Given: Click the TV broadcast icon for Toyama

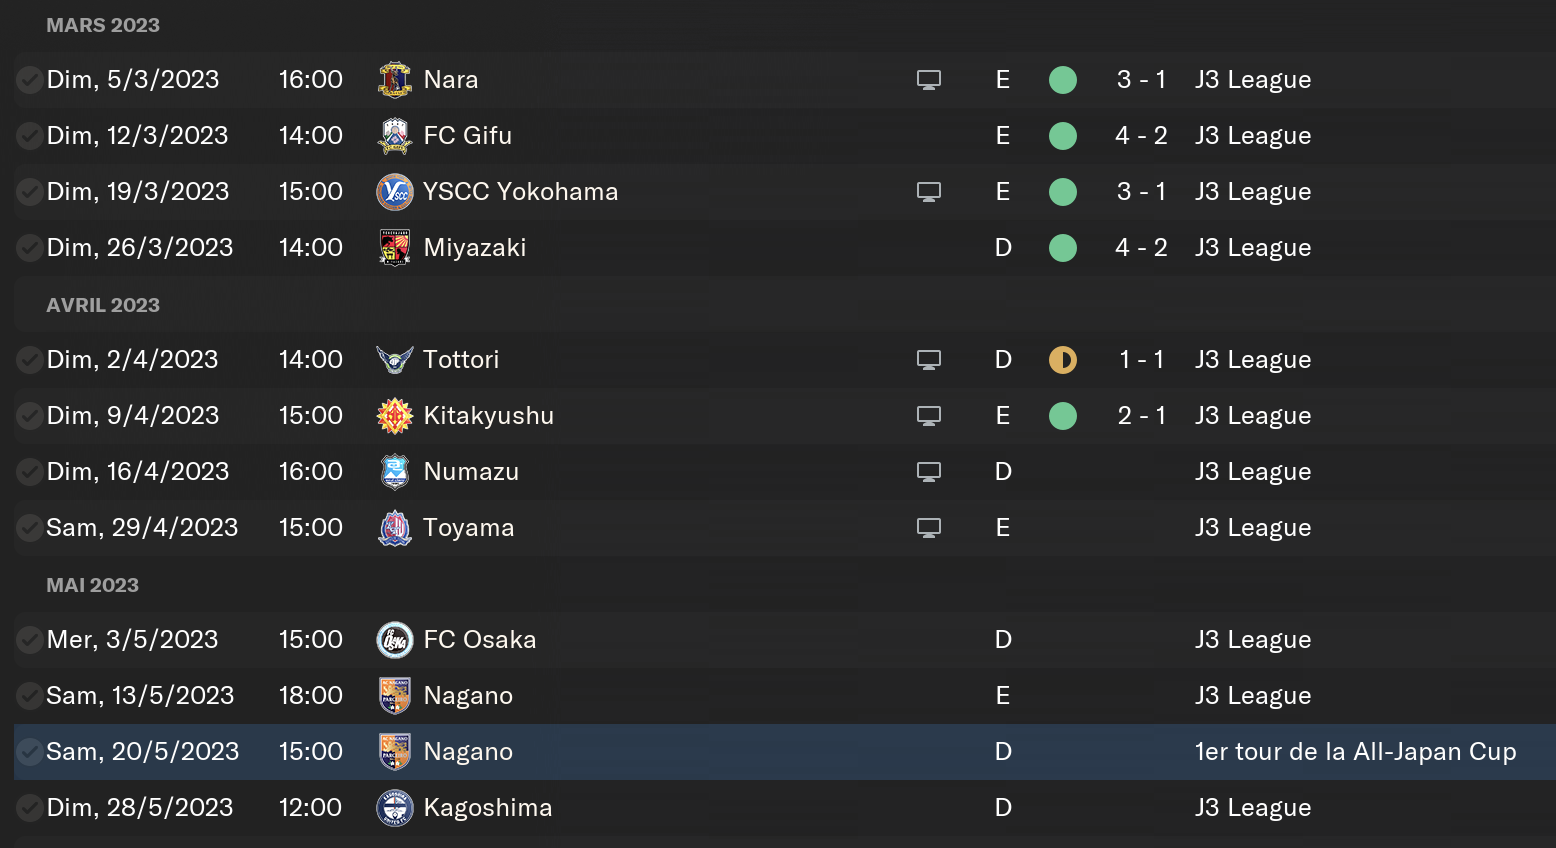Looking at the screenshot, I should pos(929,528).
